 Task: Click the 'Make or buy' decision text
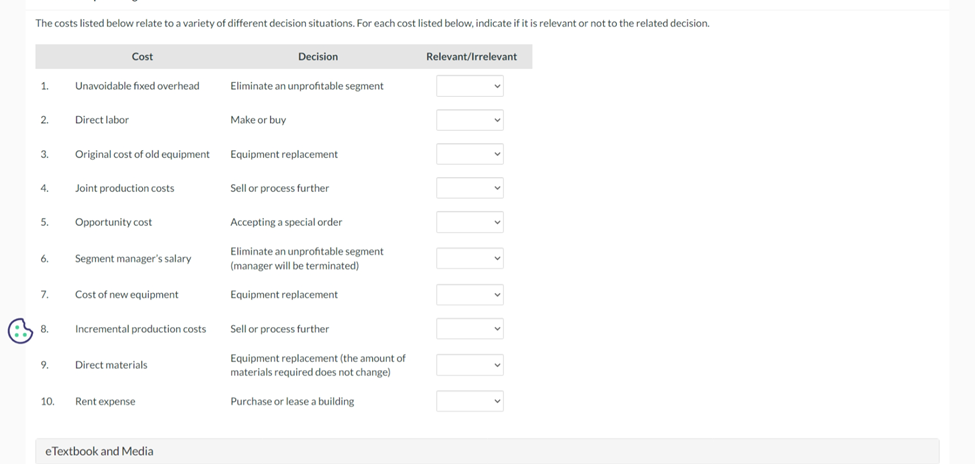click(258, 120)
